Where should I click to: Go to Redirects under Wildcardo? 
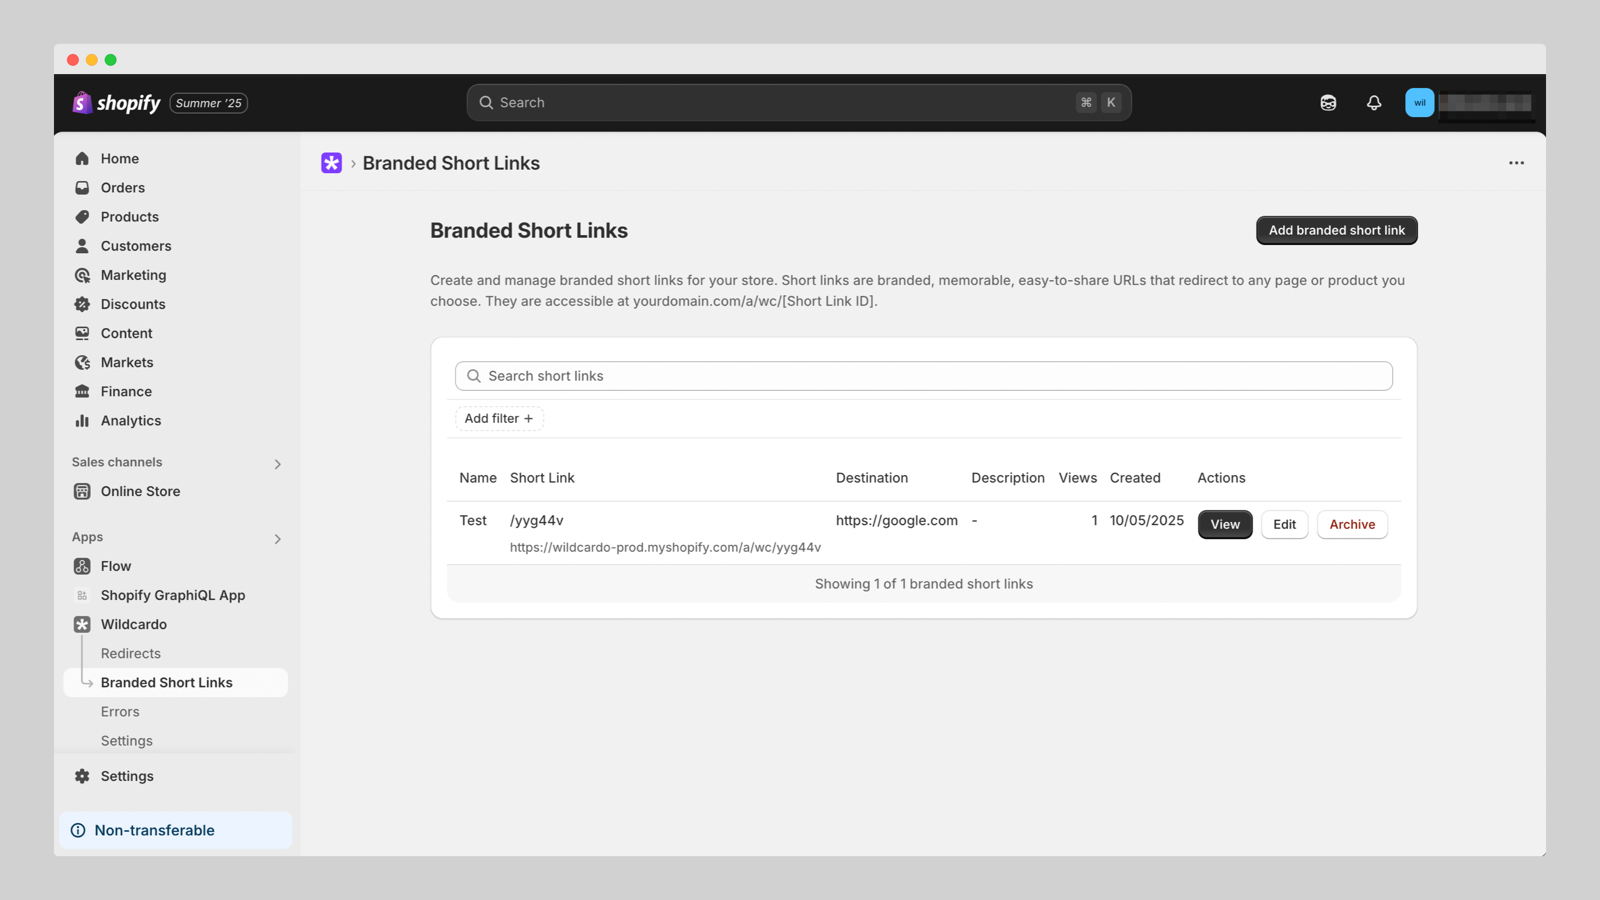[131, 653]
